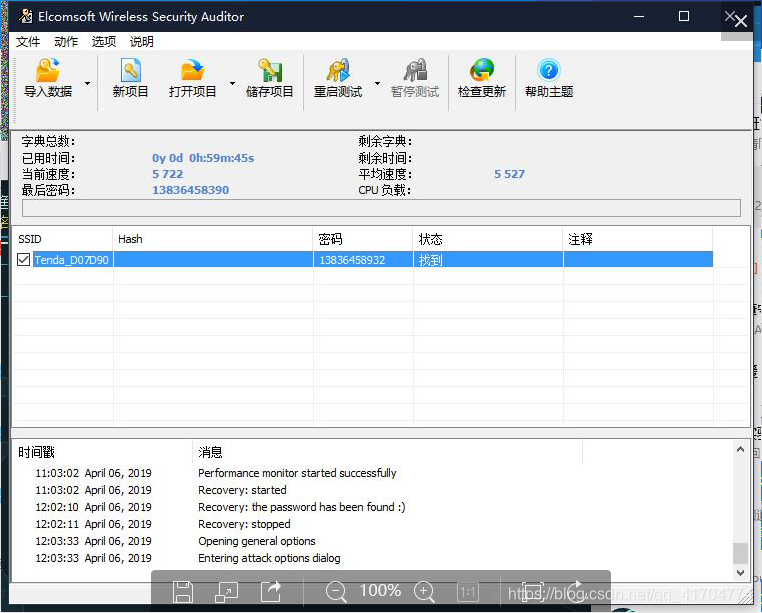The height and width of the screenshot is (613, 762).
Task: Restart the attack with 重启测试
Action: pyautogui.click(x=338, y=79)
